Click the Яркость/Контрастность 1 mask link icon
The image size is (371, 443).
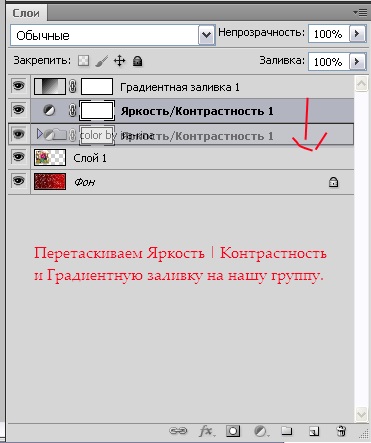point(72,110)
